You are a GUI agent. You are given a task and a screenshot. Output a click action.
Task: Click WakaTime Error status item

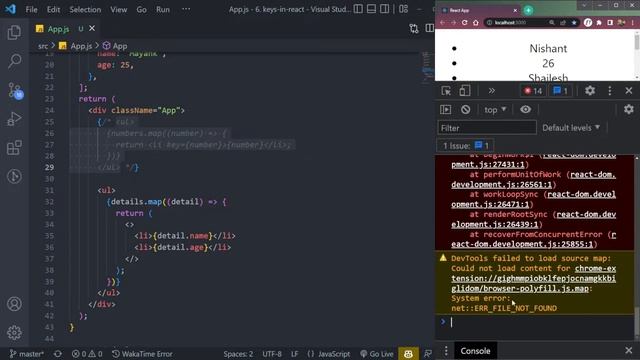(x=142, y=354)
